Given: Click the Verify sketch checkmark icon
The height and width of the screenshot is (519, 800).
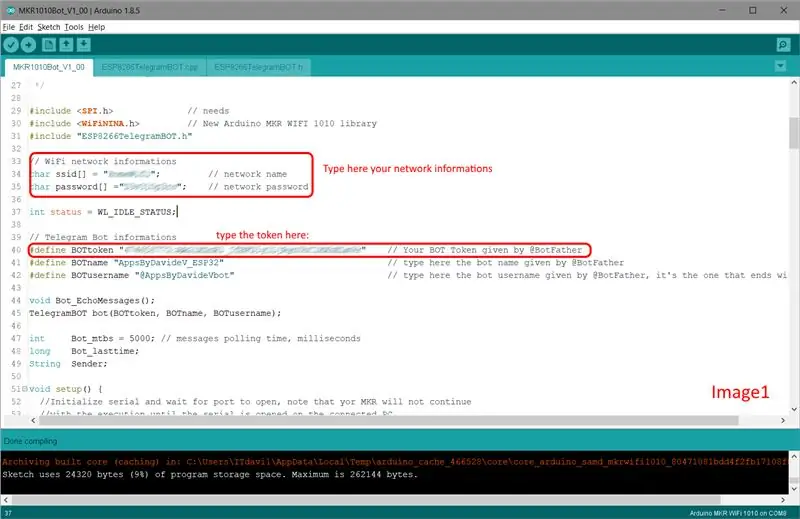Looking at the screenshot, I should coord(11,45).
